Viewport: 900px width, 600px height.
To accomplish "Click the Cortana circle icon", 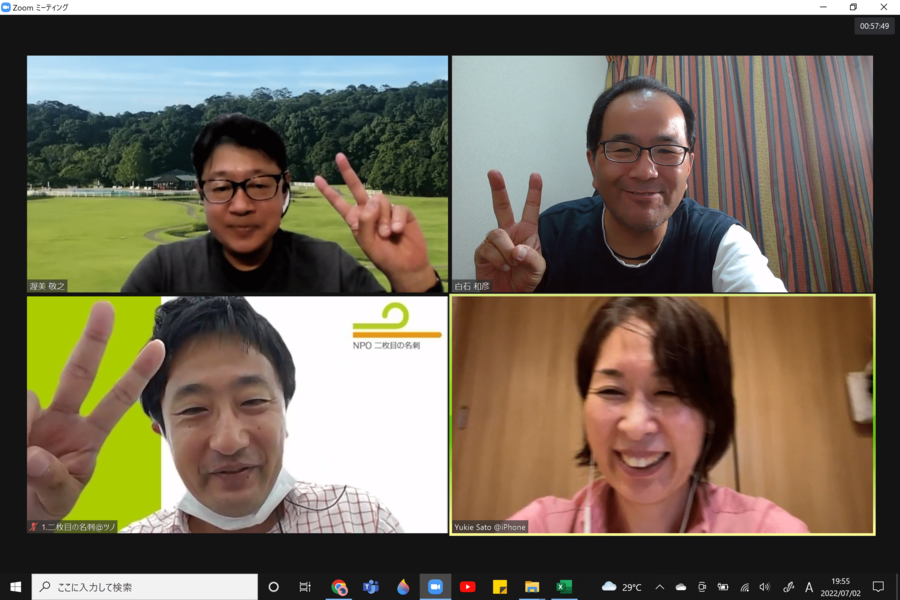I will pyautogui.click(x=274, y=587).
